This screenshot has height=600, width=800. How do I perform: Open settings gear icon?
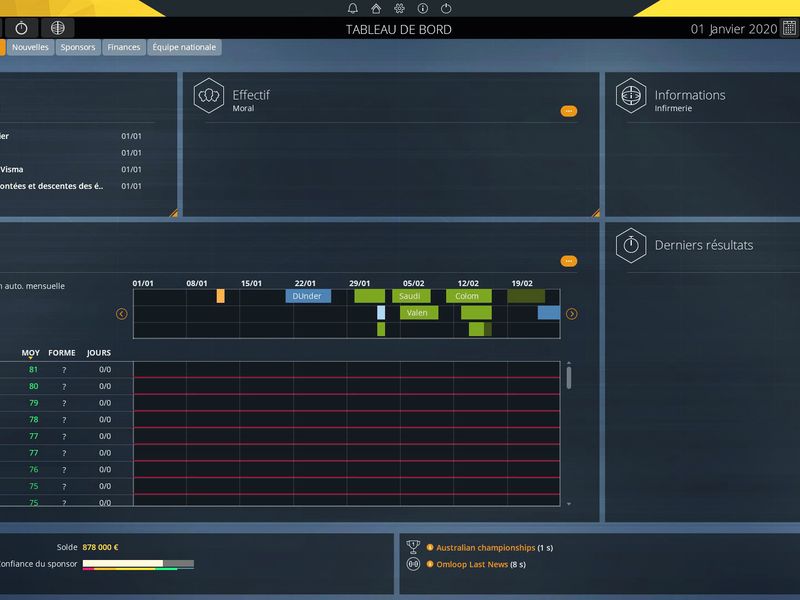point(399,8)
